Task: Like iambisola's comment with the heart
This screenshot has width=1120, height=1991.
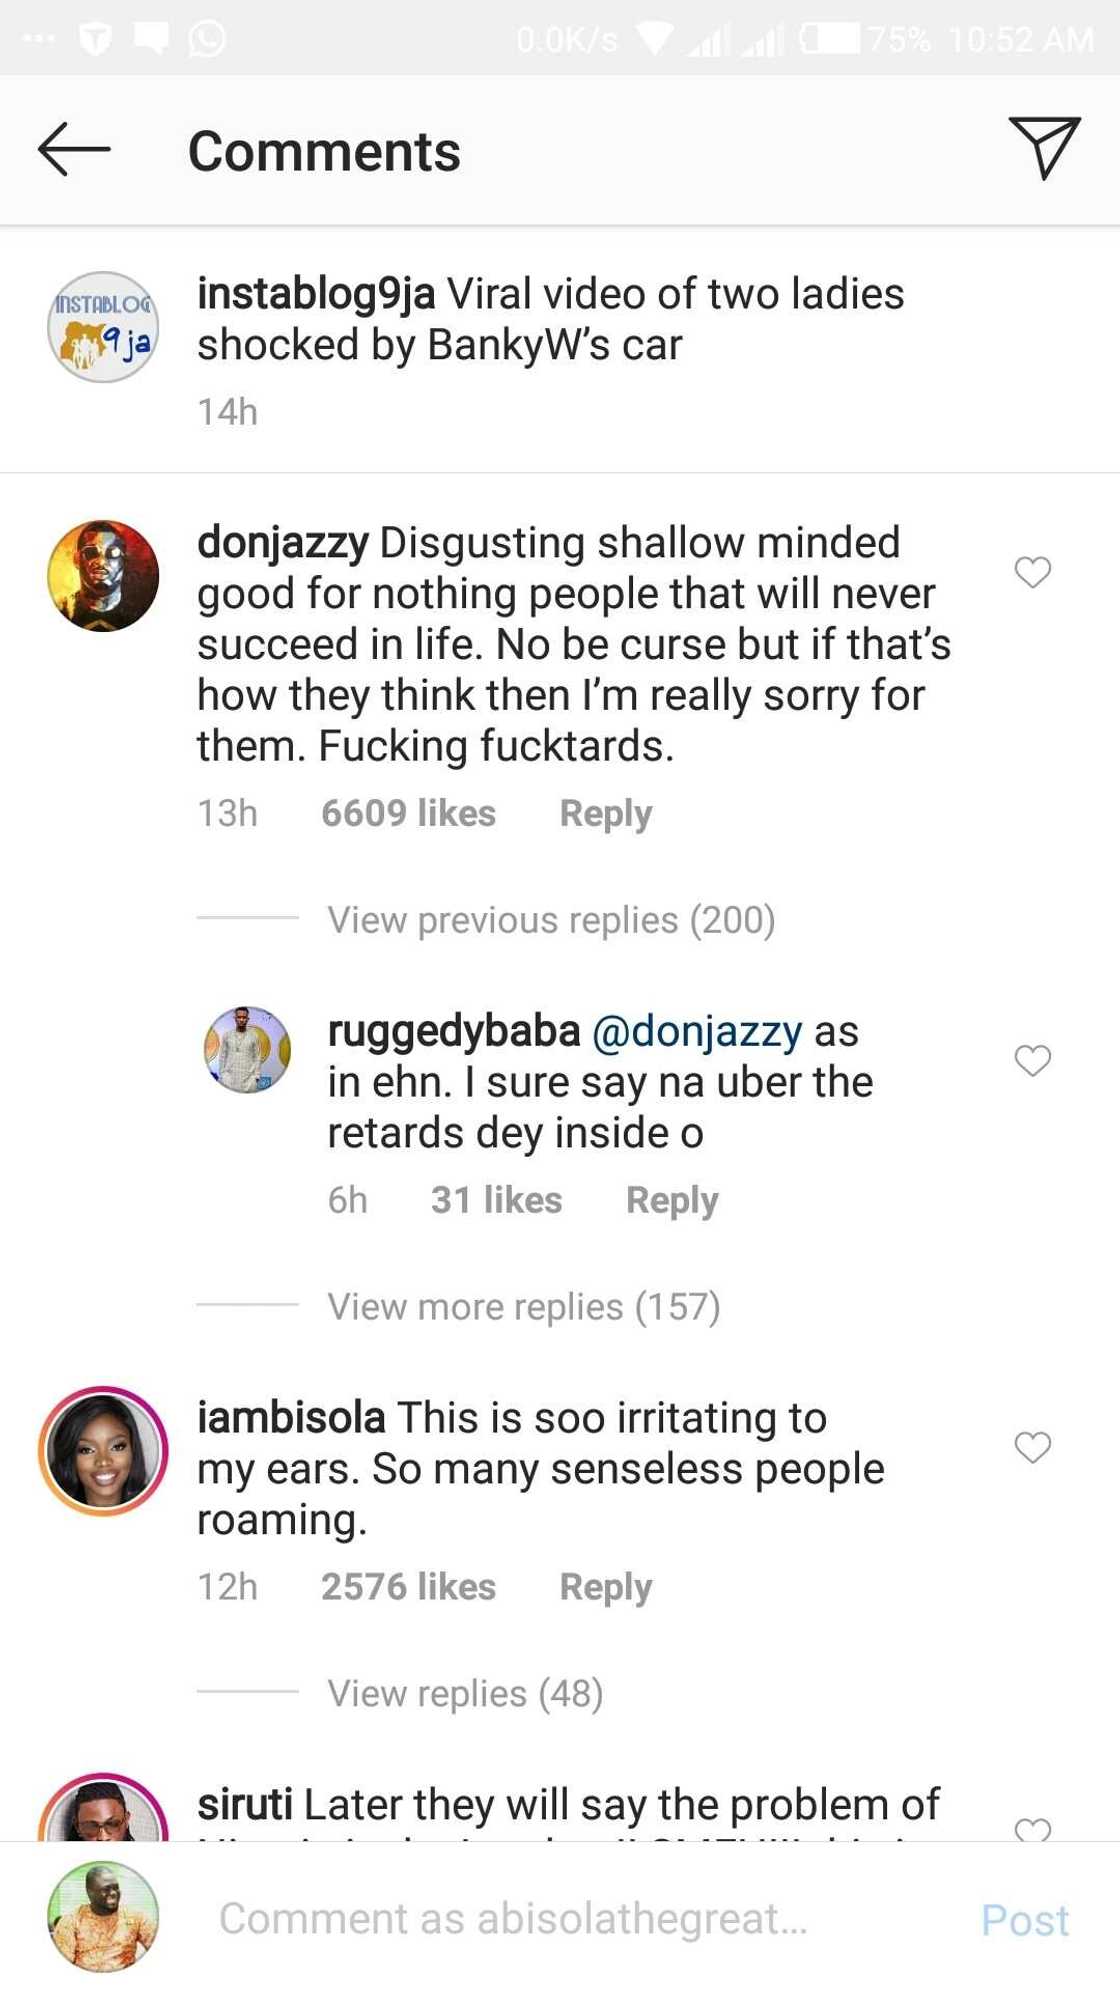Action: pyautogui.click(x=1032, y=1447)
